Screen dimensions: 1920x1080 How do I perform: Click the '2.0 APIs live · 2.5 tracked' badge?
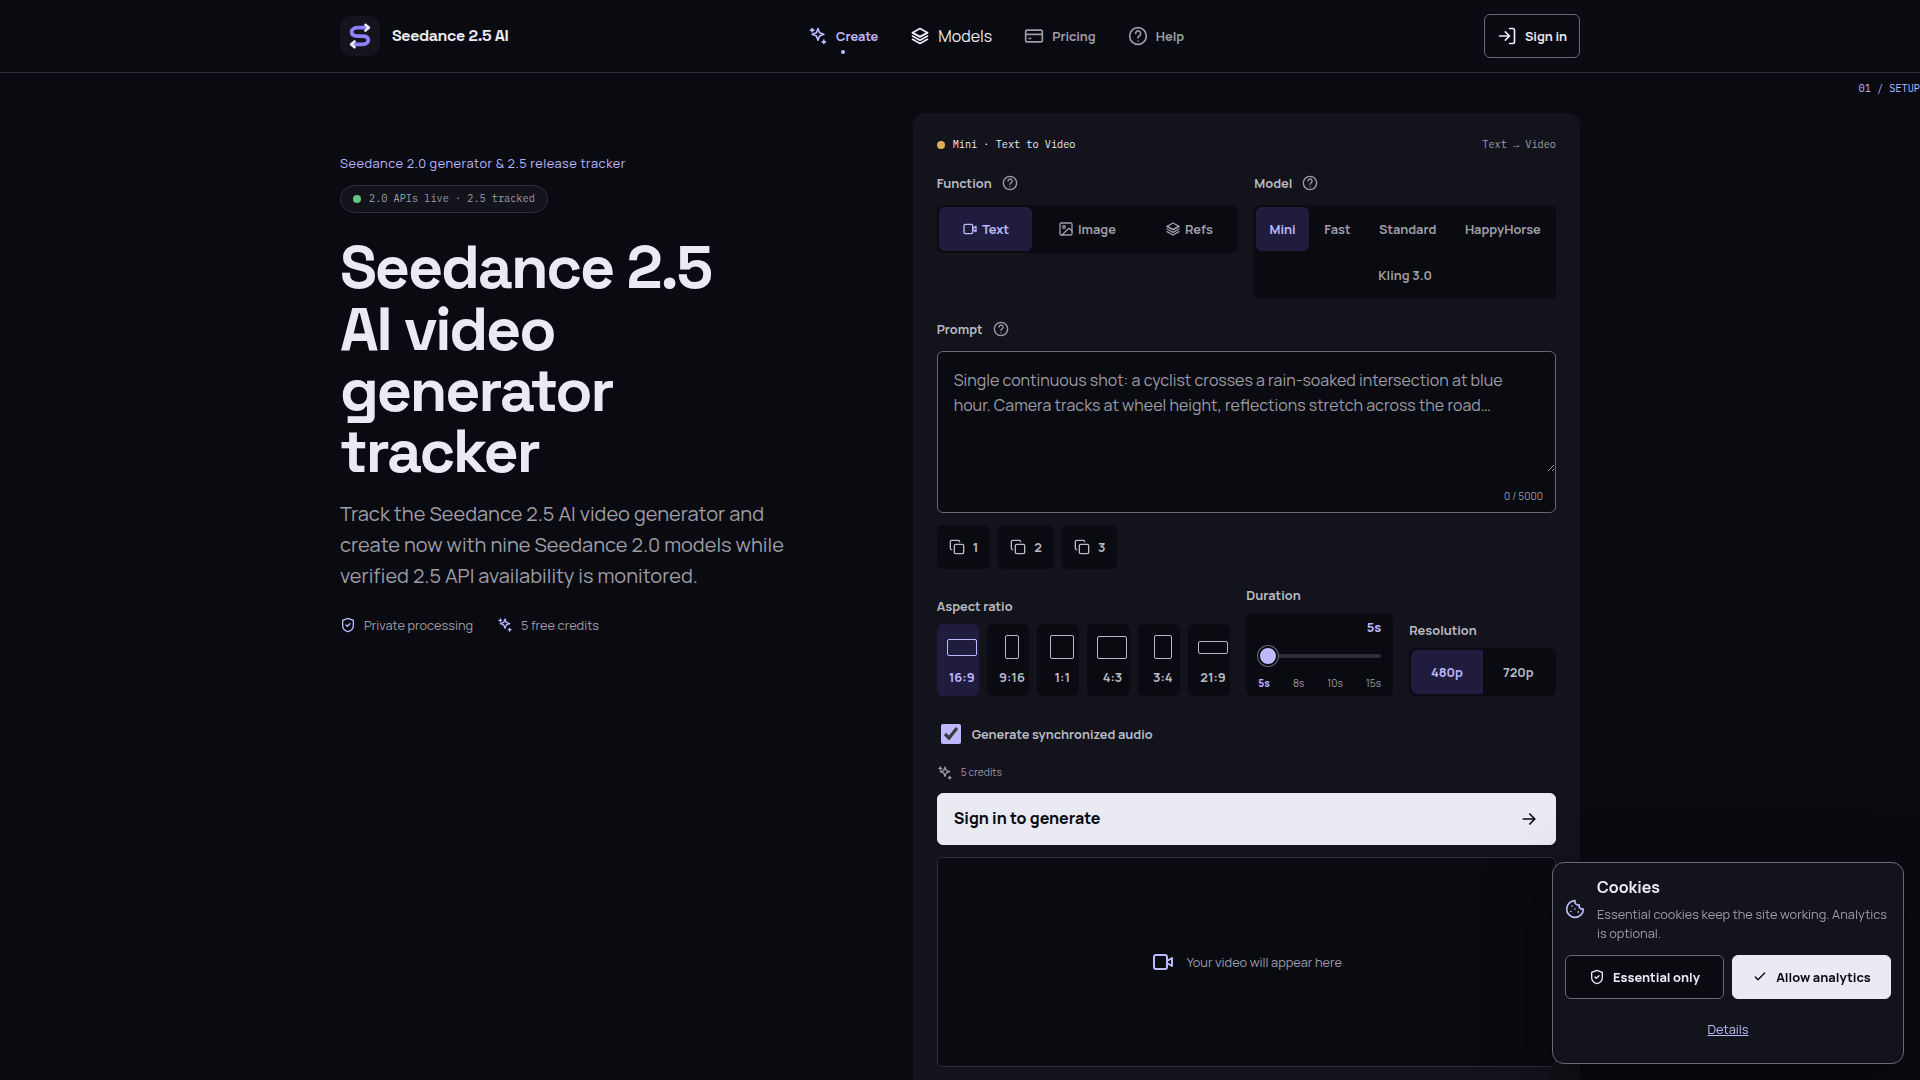[443, 198]
